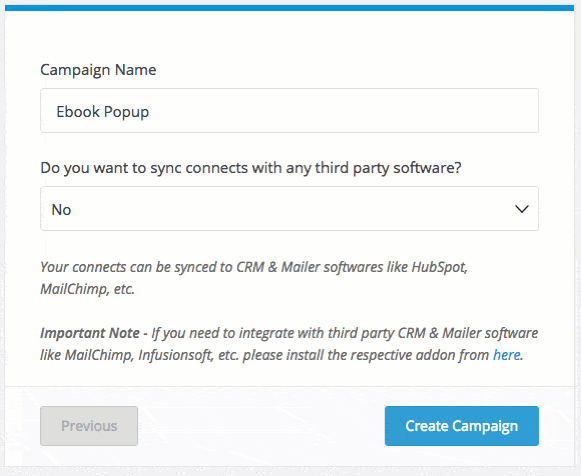Click the blue bar atop the dialog
The image size is (581, 476).
tap(289, 8)
